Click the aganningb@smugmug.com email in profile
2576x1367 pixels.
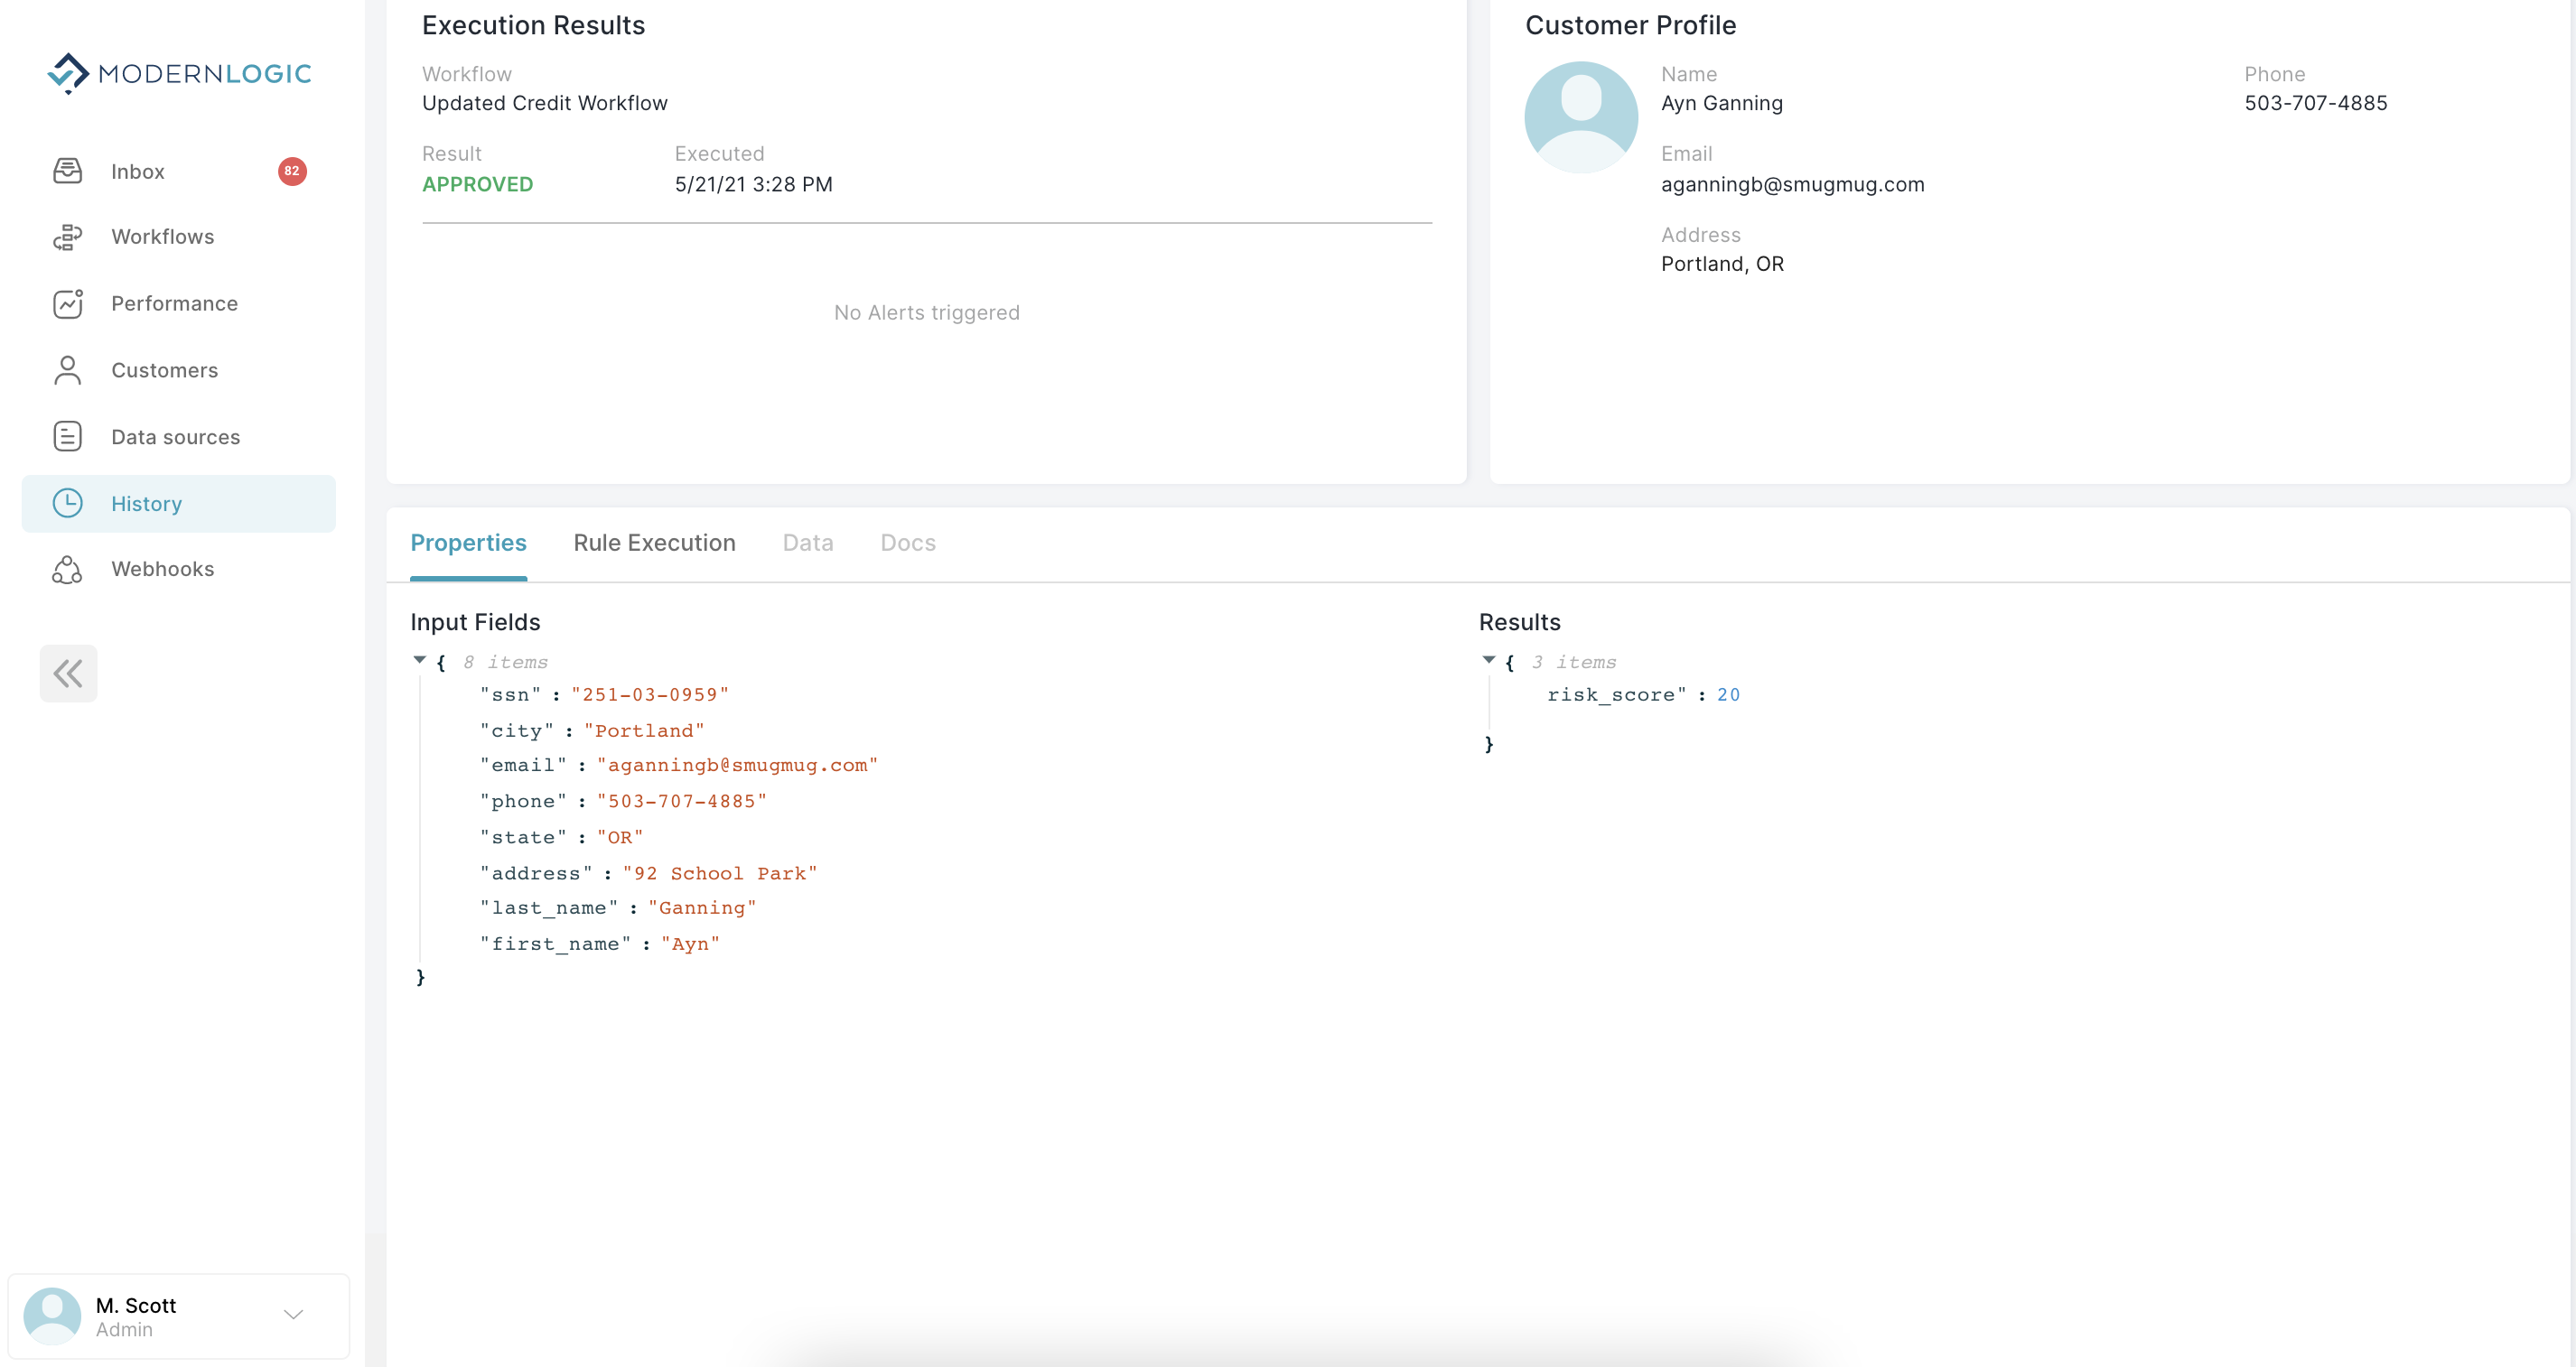point(1792,184)
